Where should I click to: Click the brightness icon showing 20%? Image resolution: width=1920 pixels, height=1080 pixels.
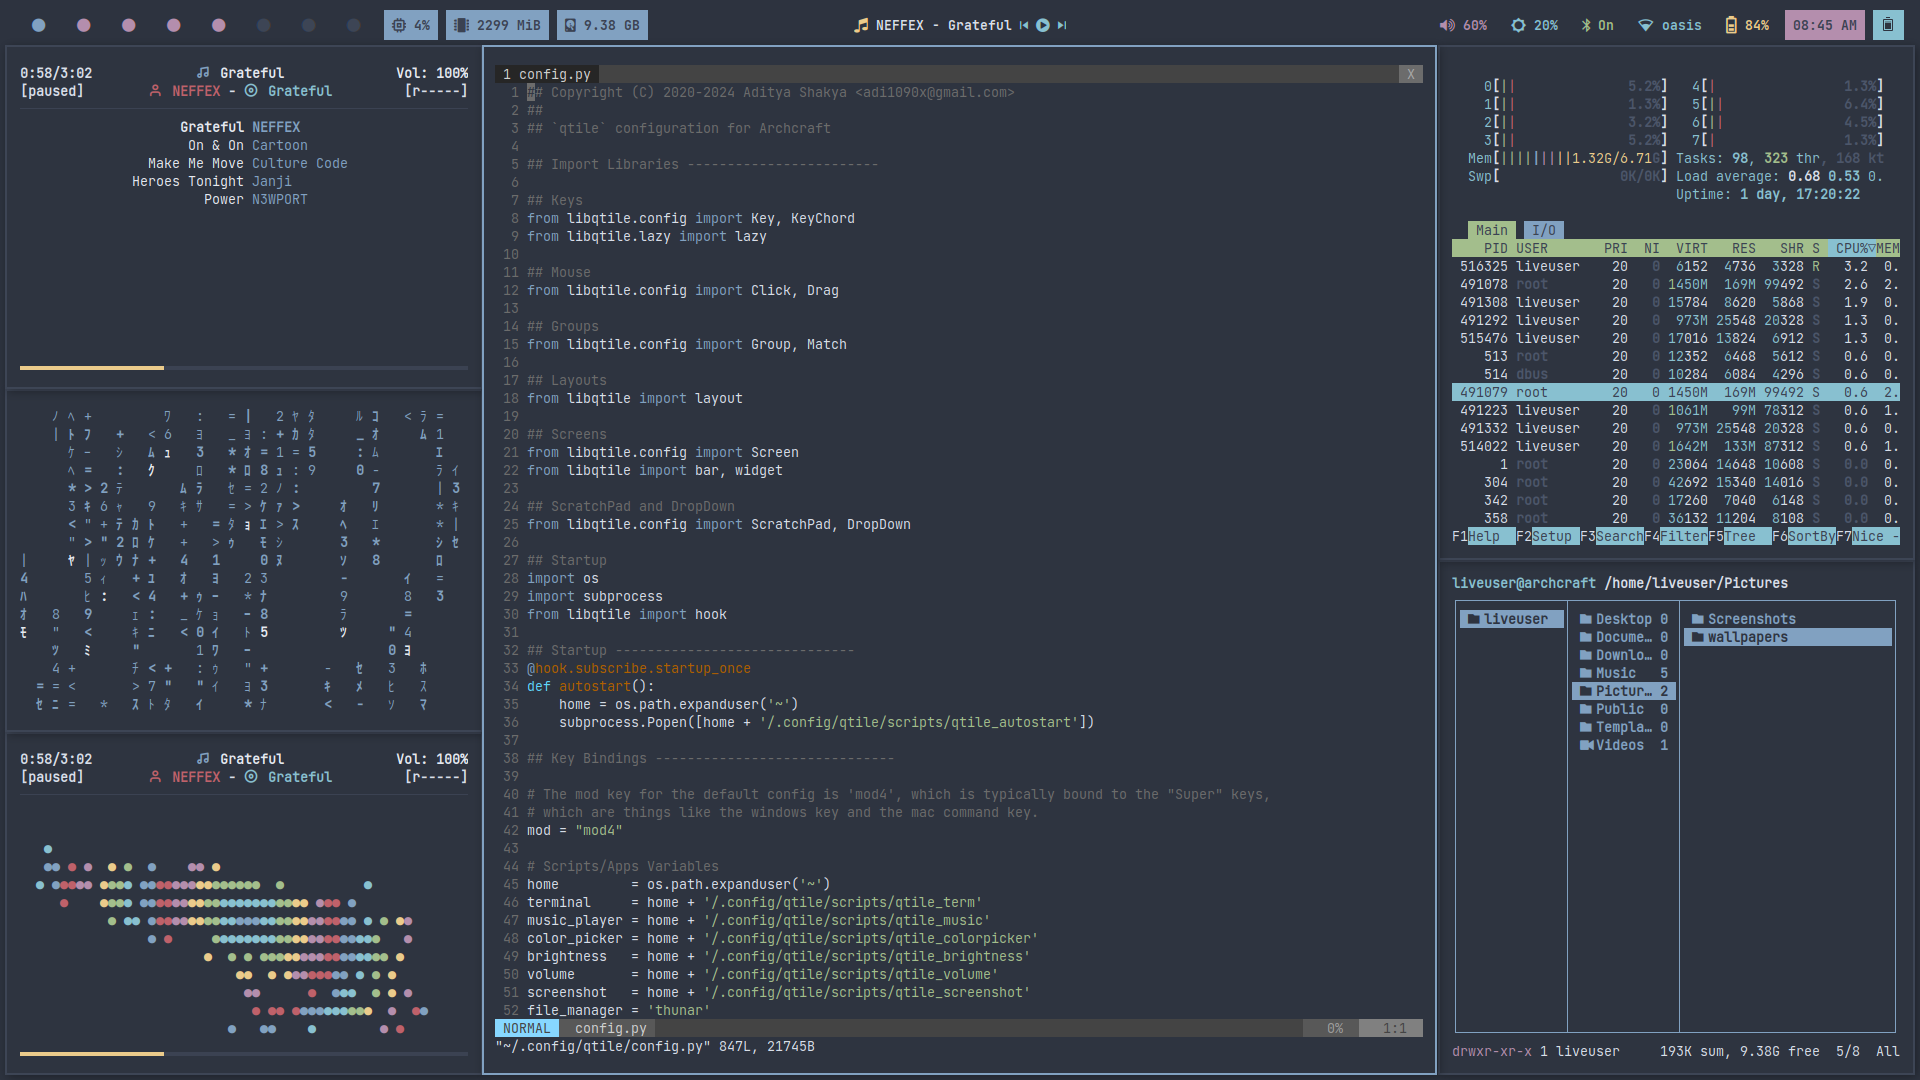point(1518,25)
